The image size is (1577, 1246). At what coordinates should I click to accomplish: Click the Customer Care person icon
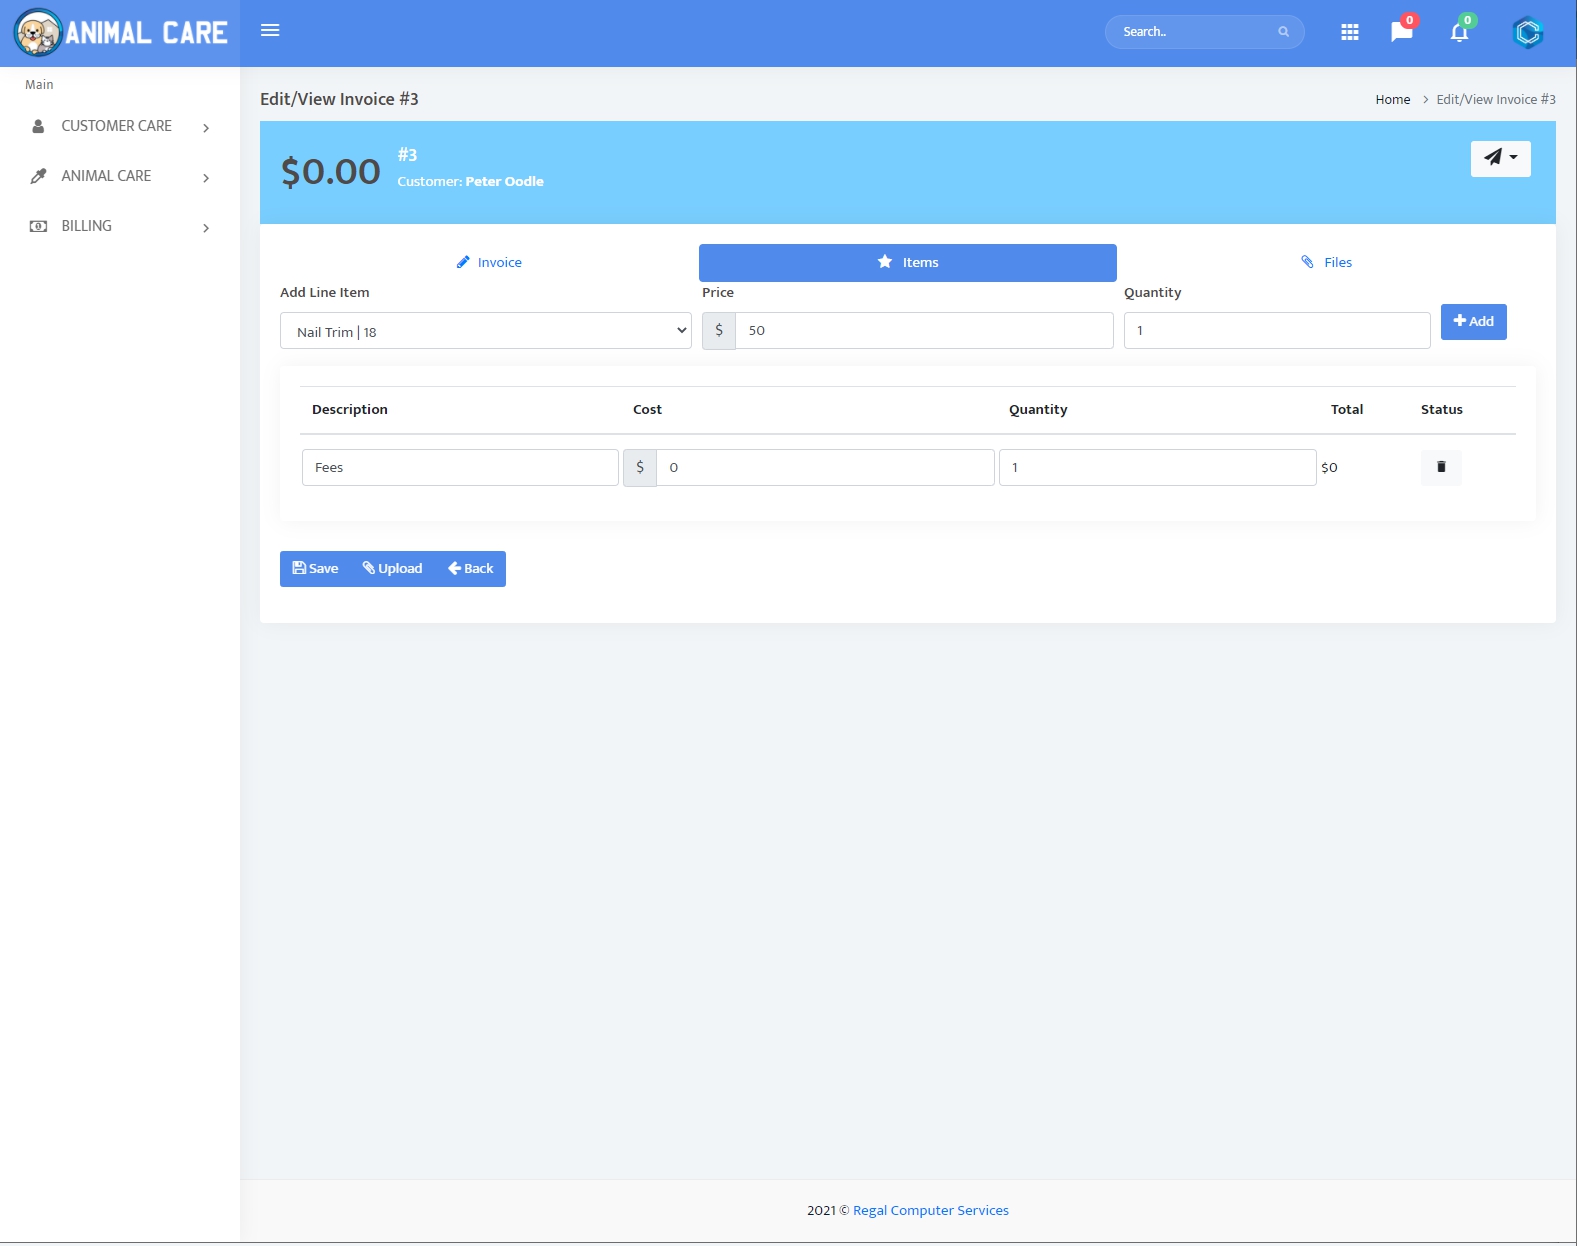tap(38, 126)
